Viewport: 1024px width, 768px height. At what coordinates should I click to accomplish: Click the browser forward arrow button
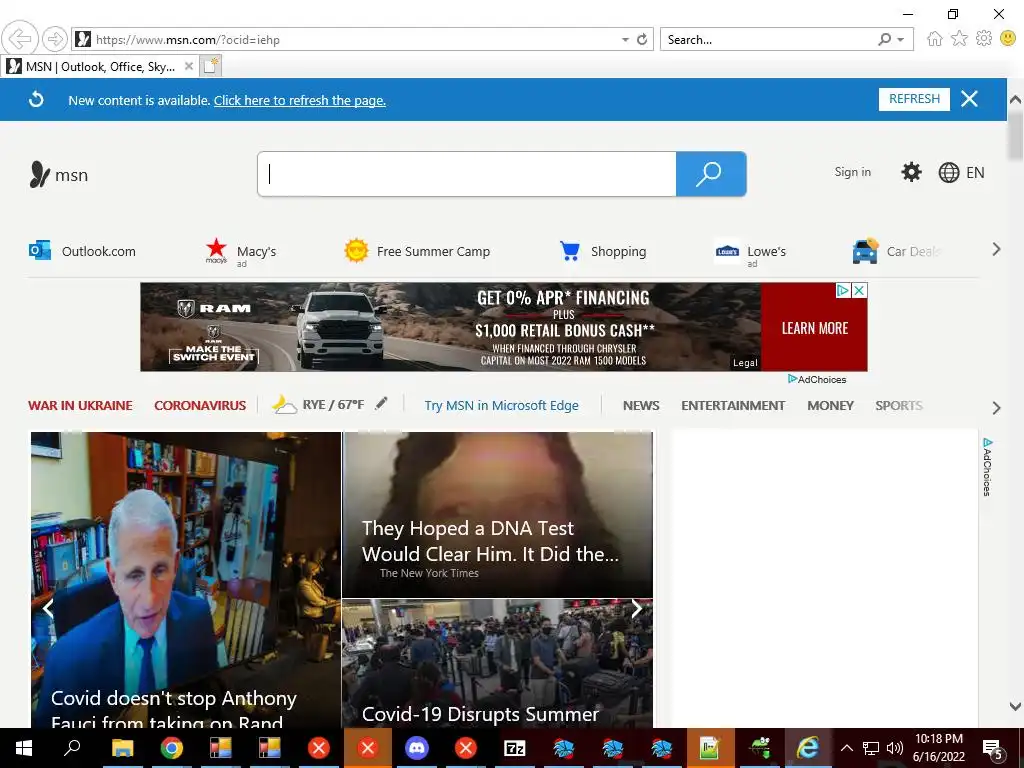tap(55, 39)
